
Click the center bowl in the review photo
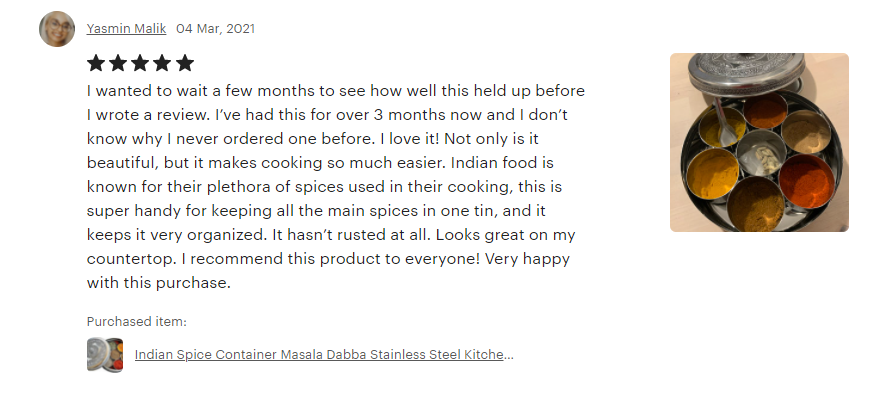tap(761, 153)
